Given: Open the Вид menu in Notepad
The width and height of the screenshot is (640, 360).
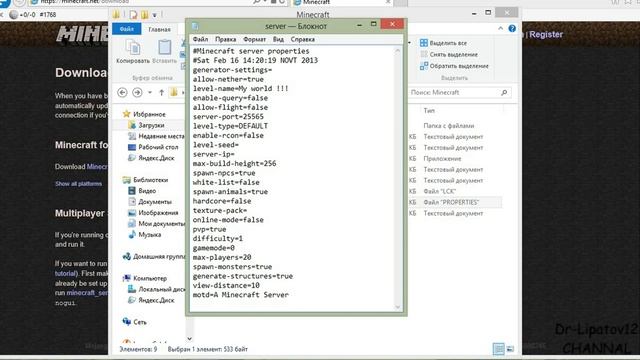Looking at the screenshot, I should coord(278,39).
